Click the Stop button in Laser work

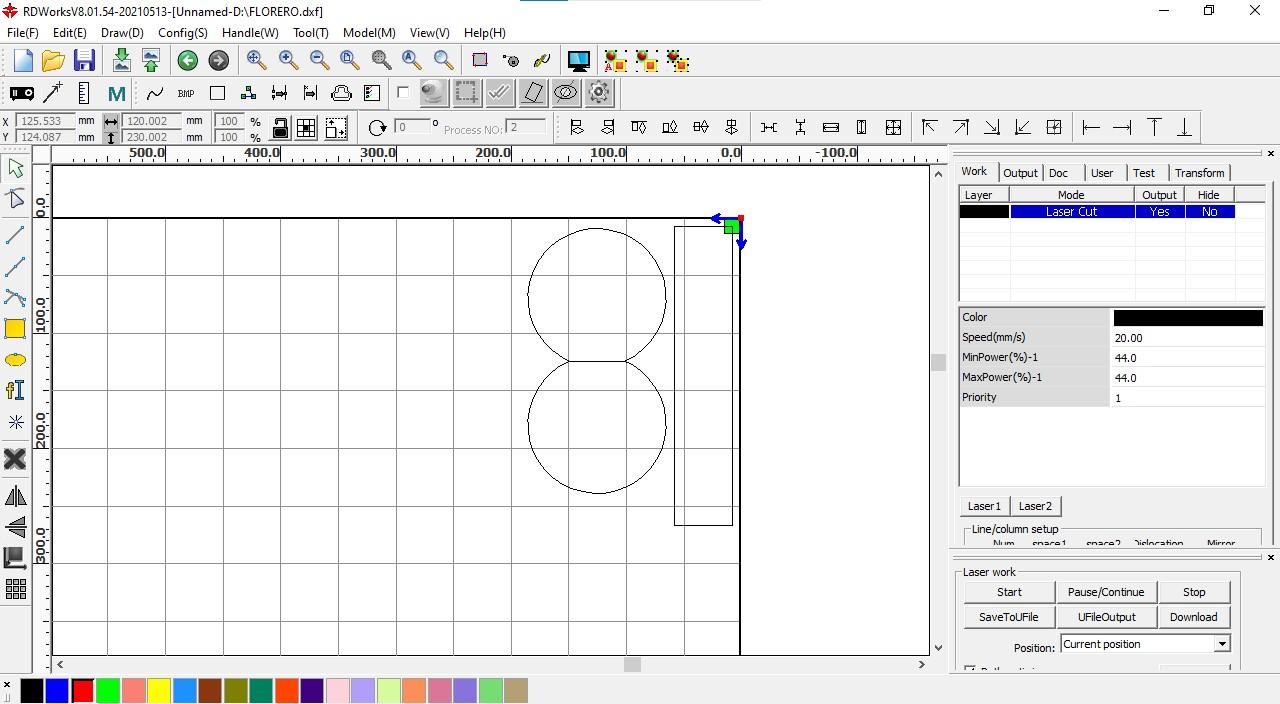pos(1194,592)
